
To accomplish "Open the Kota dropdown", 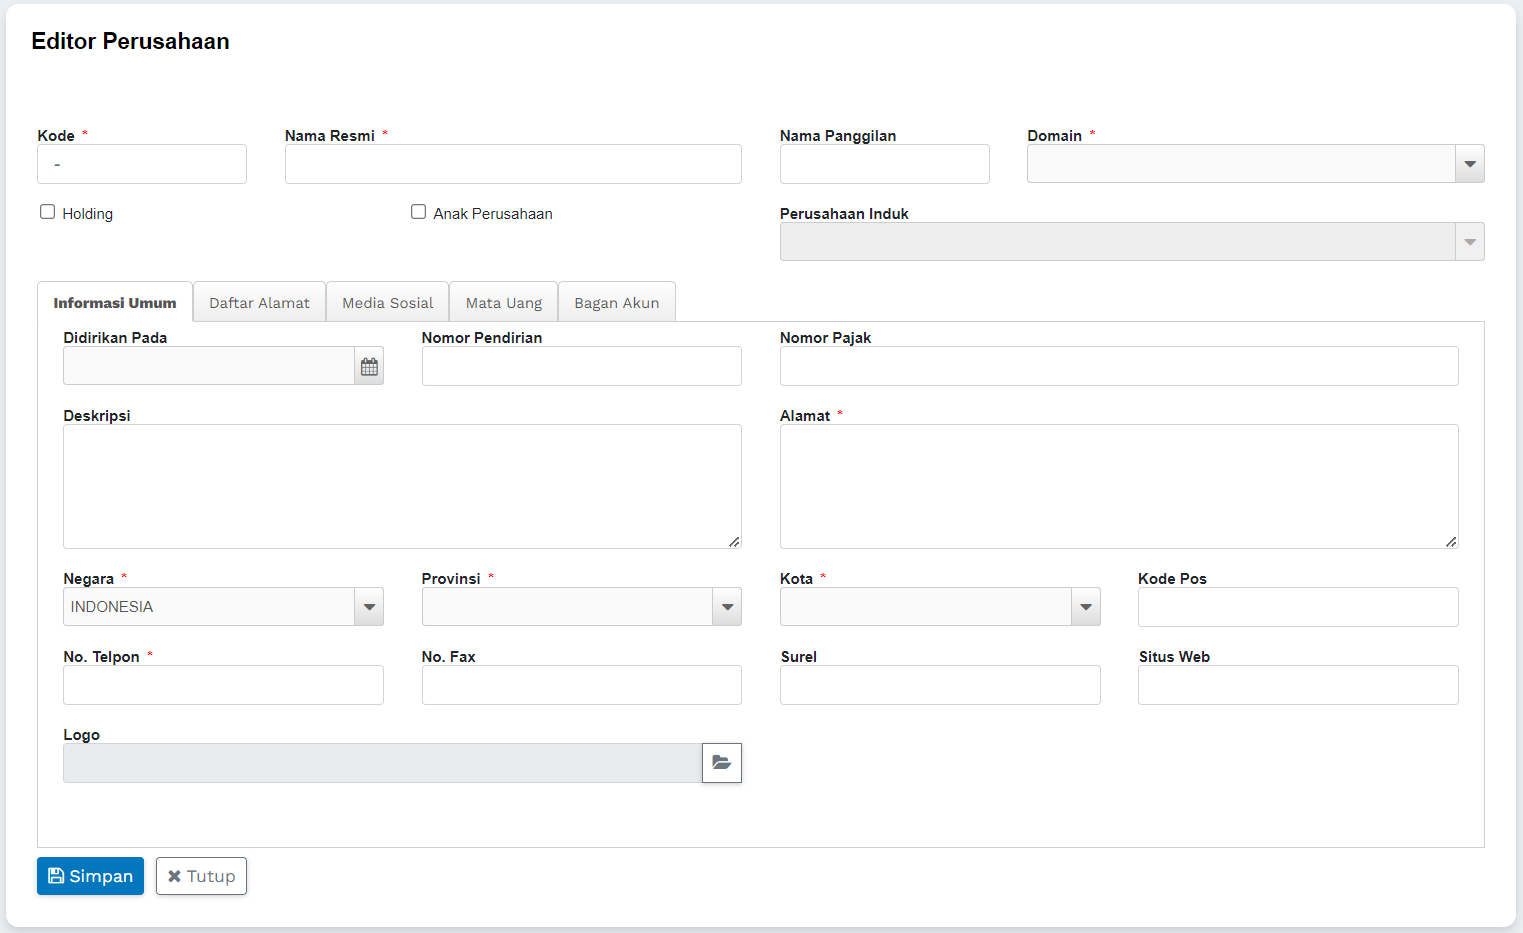I will click(x=1085, y=607).
